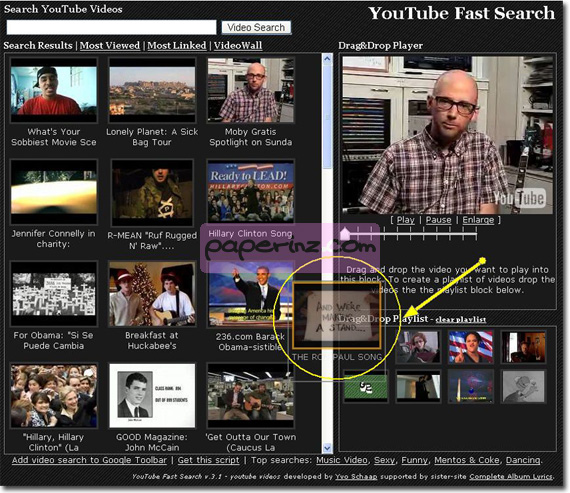Select Jennifer Connelly in charity thumbnail

(54, 192)
